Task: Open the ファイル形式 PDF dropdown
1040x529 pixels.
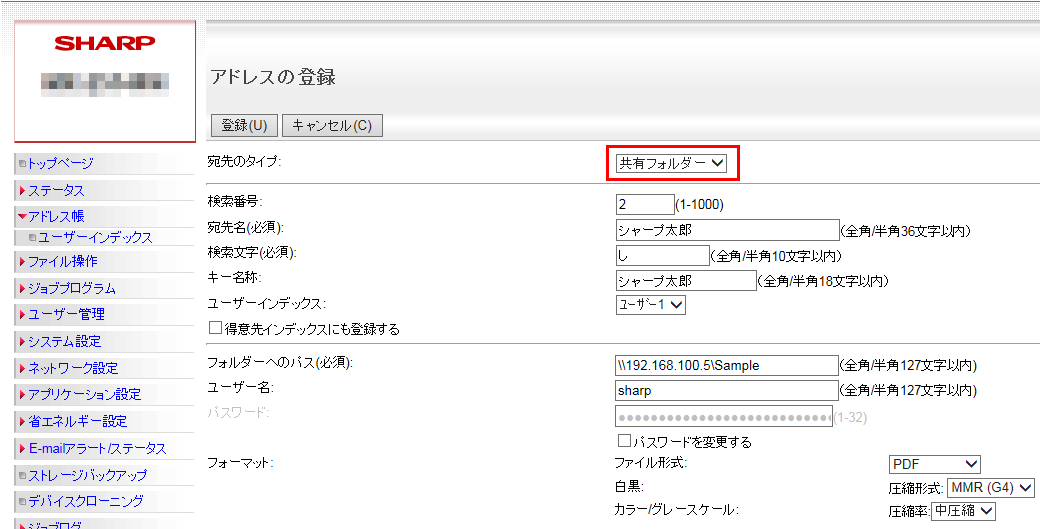Action: [934, 464]
